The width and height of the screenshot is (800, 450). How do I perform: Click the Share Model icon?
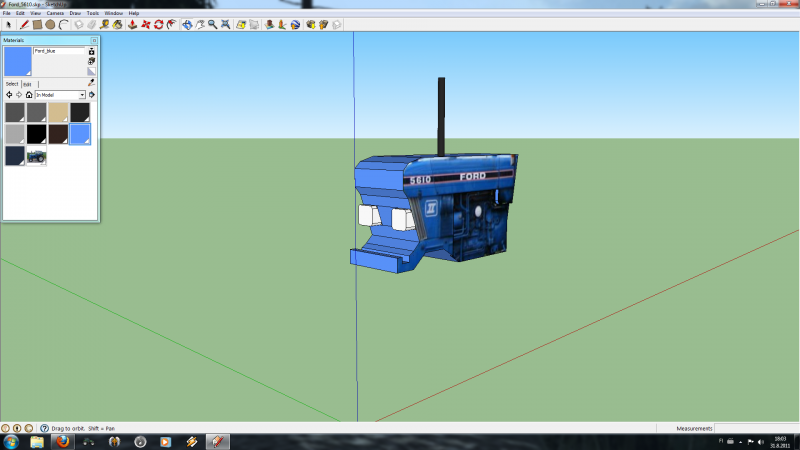coord(323,24)
